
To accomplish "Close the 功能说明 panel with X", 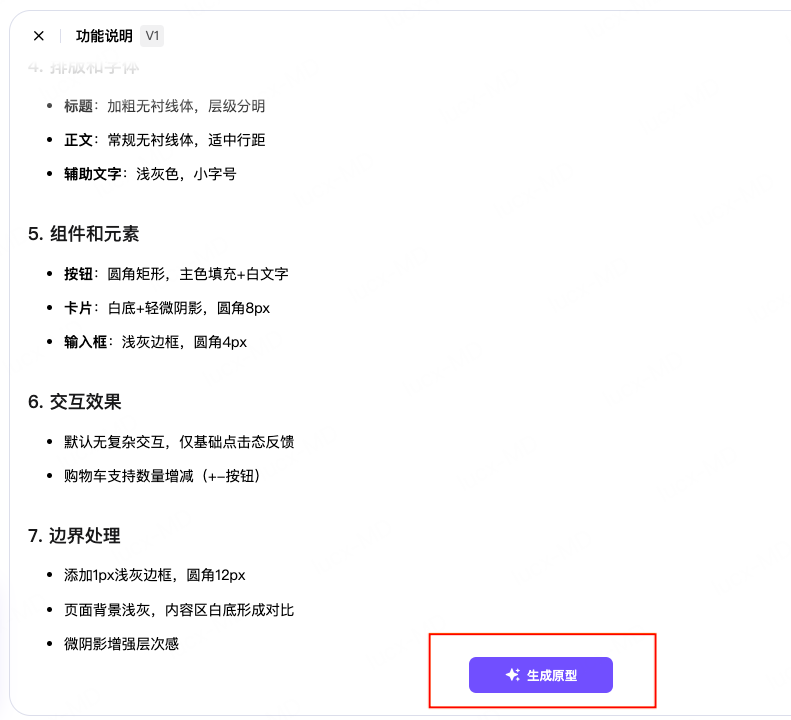I will click(38, 36).
